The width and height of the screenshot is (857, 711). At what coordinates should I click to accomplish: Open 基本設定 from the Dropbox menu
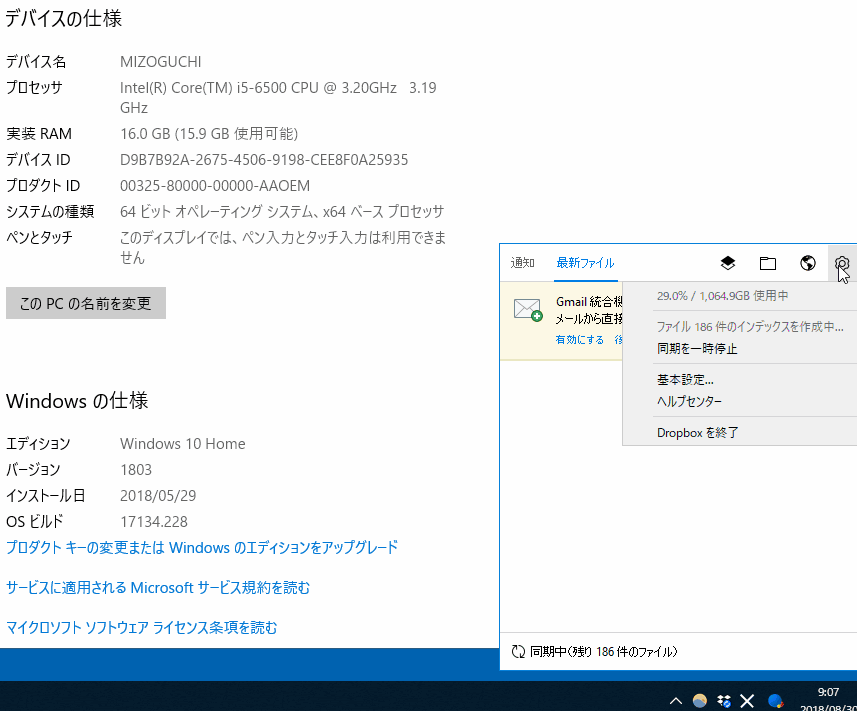coord(687,379)
